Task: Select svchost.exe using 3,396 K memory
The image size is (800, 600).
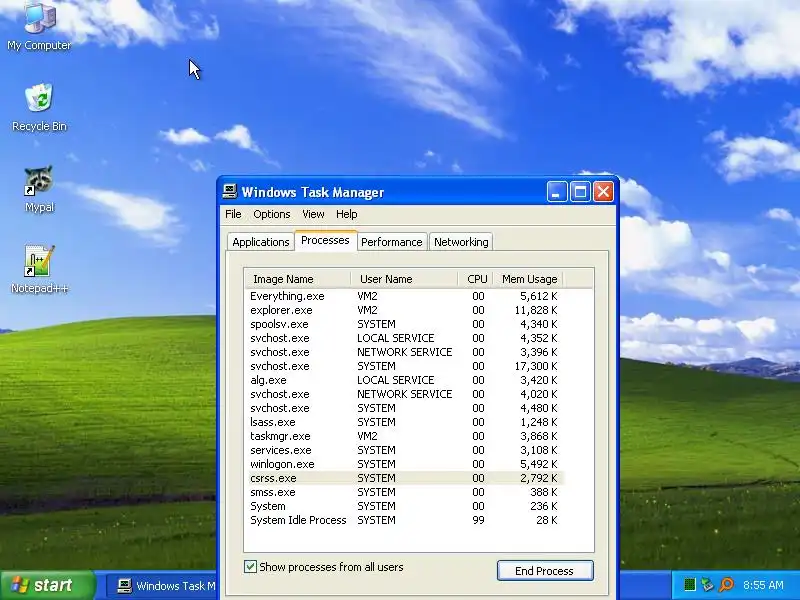Action: pos(404,352)
